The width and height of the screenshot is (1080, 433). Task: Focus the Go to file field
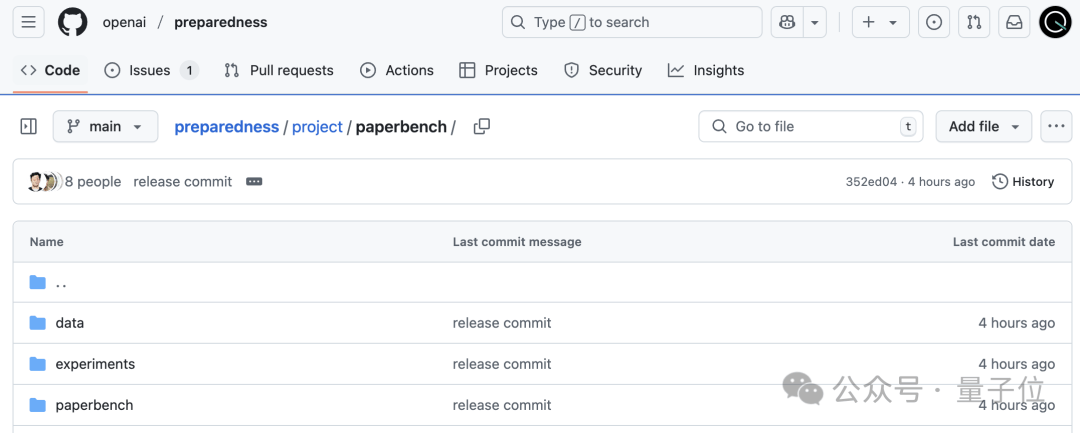pyautogui.click(x=811, y=127)
